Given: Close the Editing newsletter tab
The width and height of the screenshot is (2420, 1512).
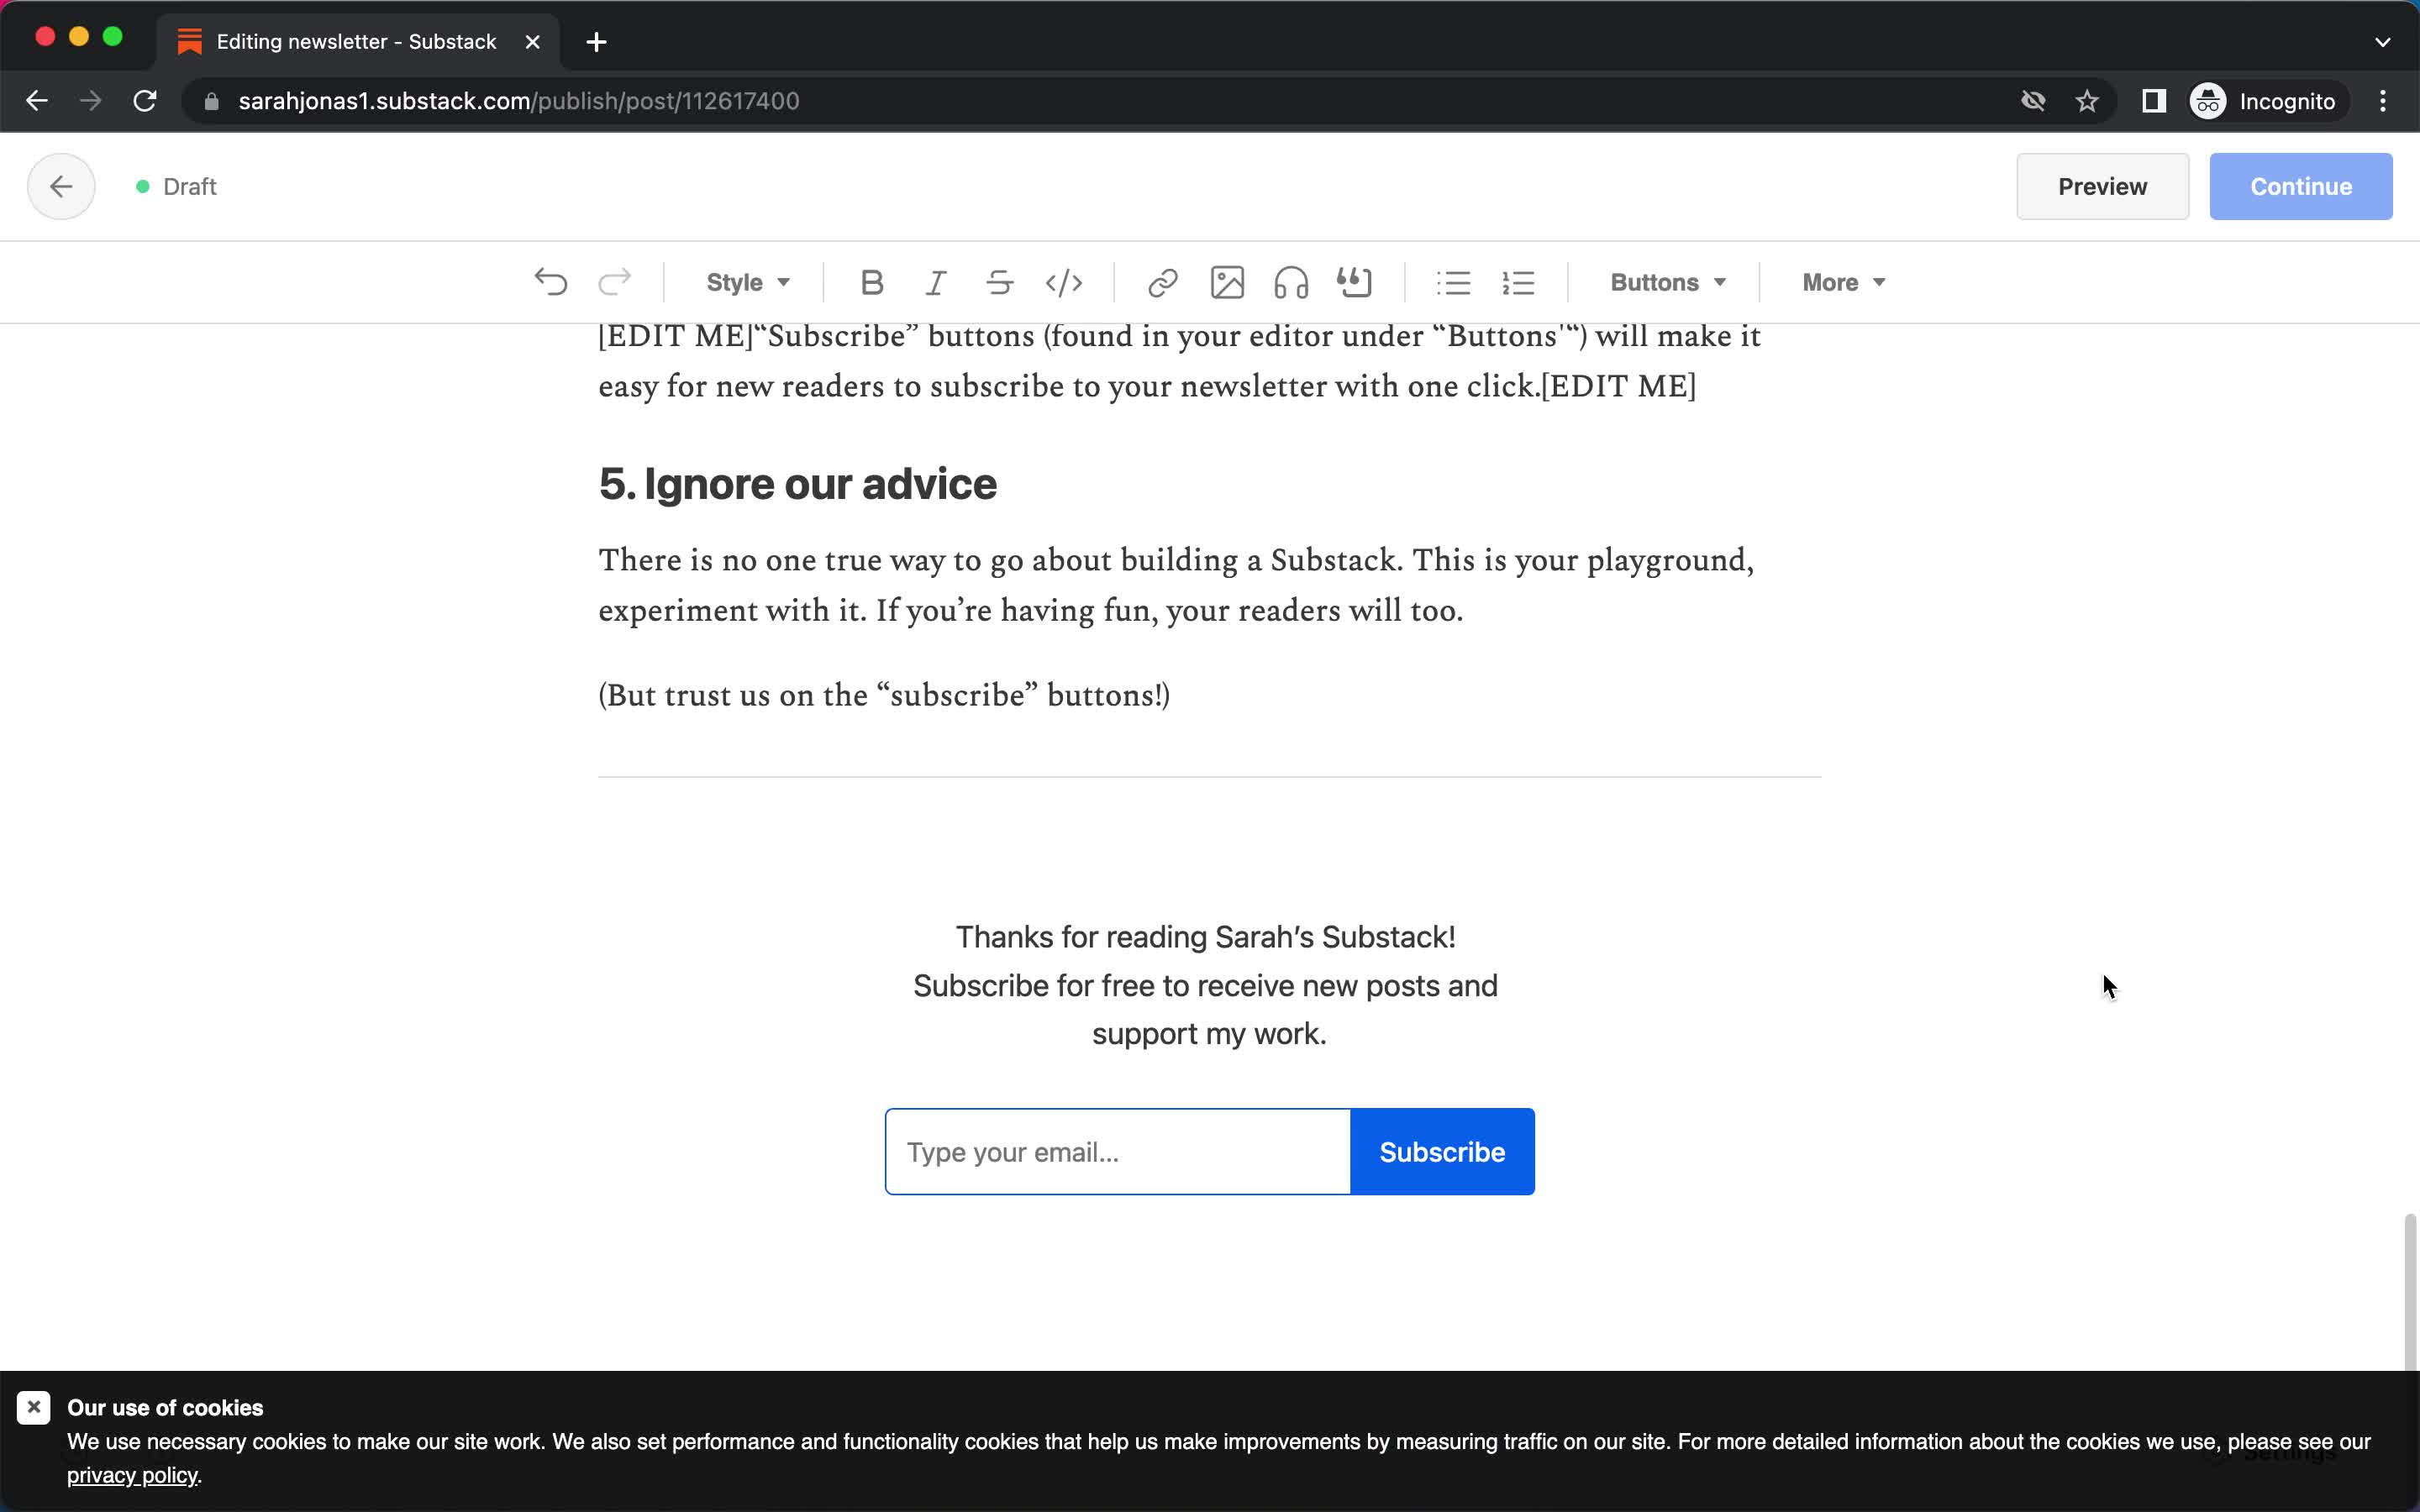Looking at the screenshot, I should (533, 42).
